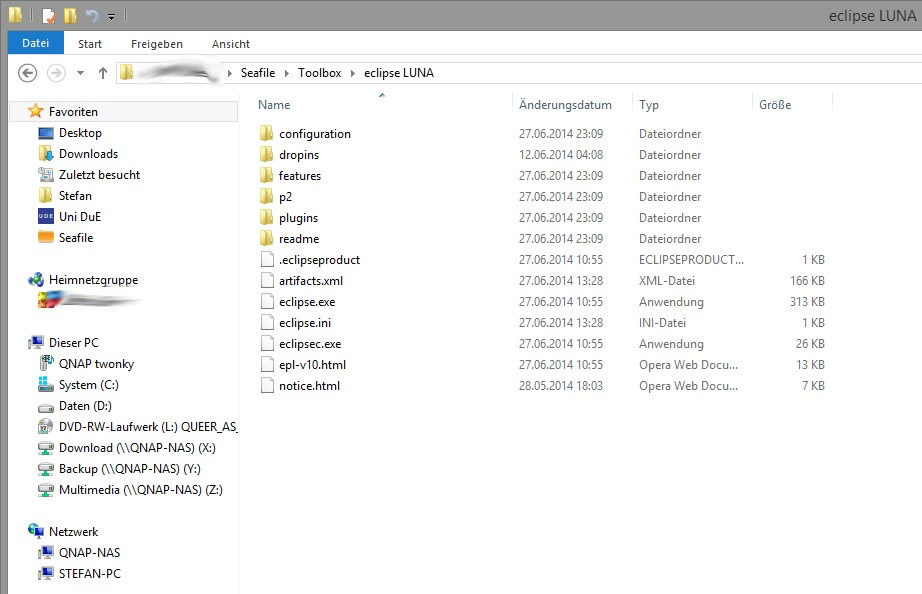Click the QNAP twonky media device icon
The width and height of the screenshot is (922, 594).
46,363
